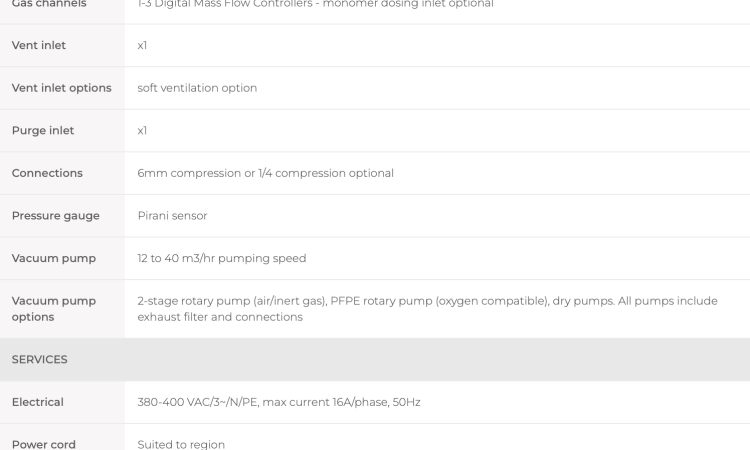Select the Vent inlet options label

pyautogui.click(x=62, y=88)
